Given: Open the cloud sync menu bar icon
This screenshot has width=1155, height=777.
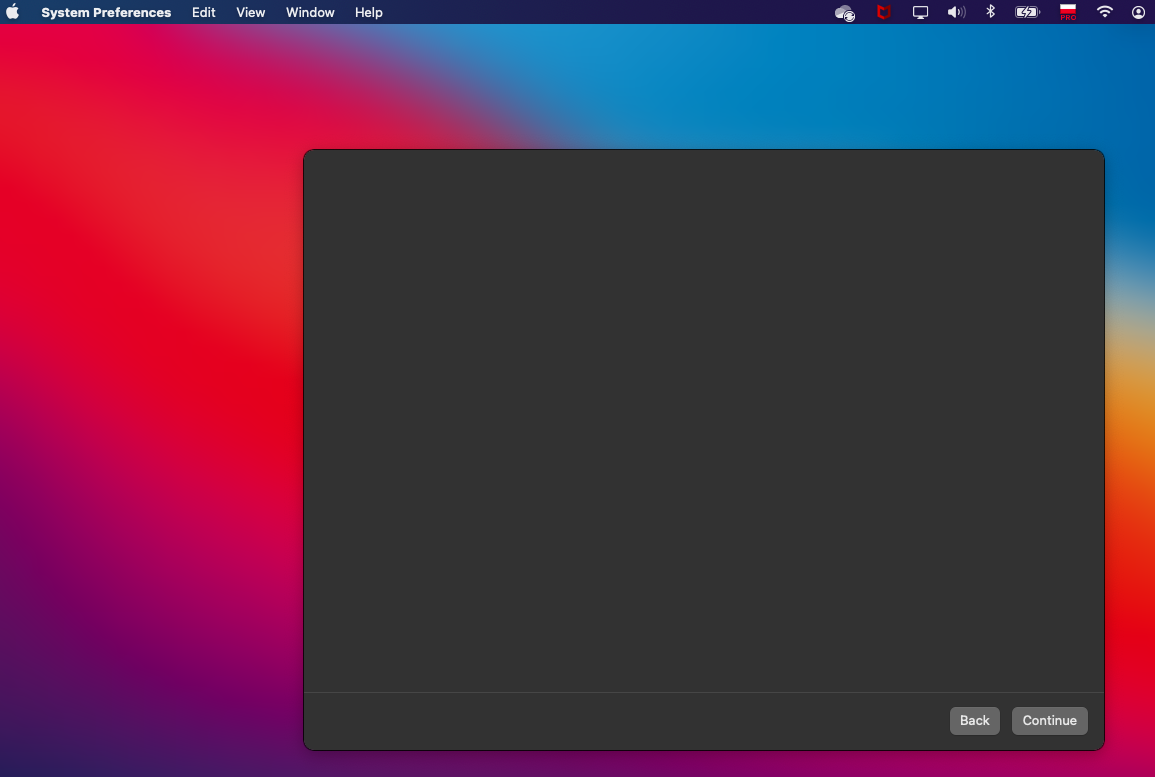Looking at the screenshot, I should (x=845, y=12).
